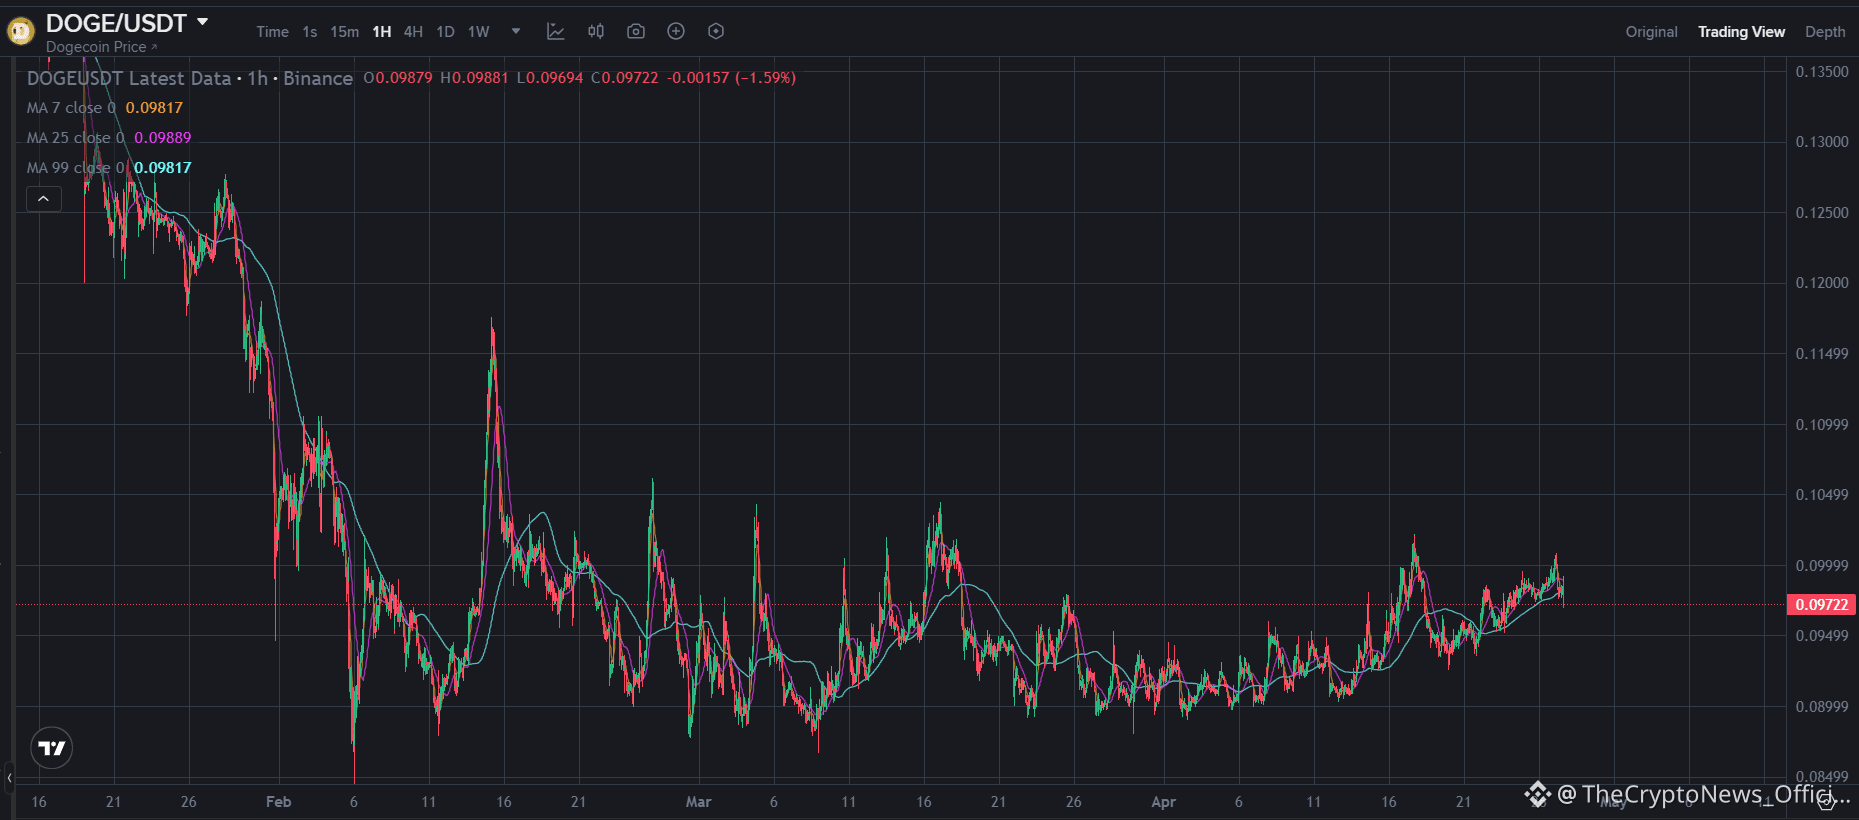
Task: Click the MA 7 close indicator legend
Action: tap(105, 108)
